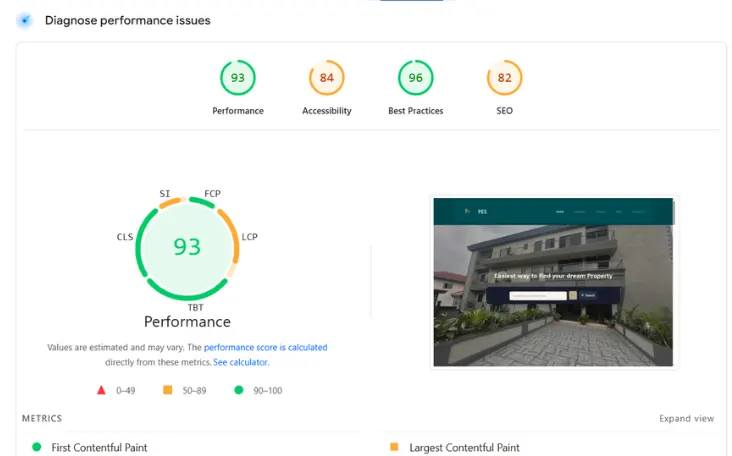The width and height of the screenshot is (732, 456).
Task: Click the LCP label on the gauge
Action: [249, 237]
